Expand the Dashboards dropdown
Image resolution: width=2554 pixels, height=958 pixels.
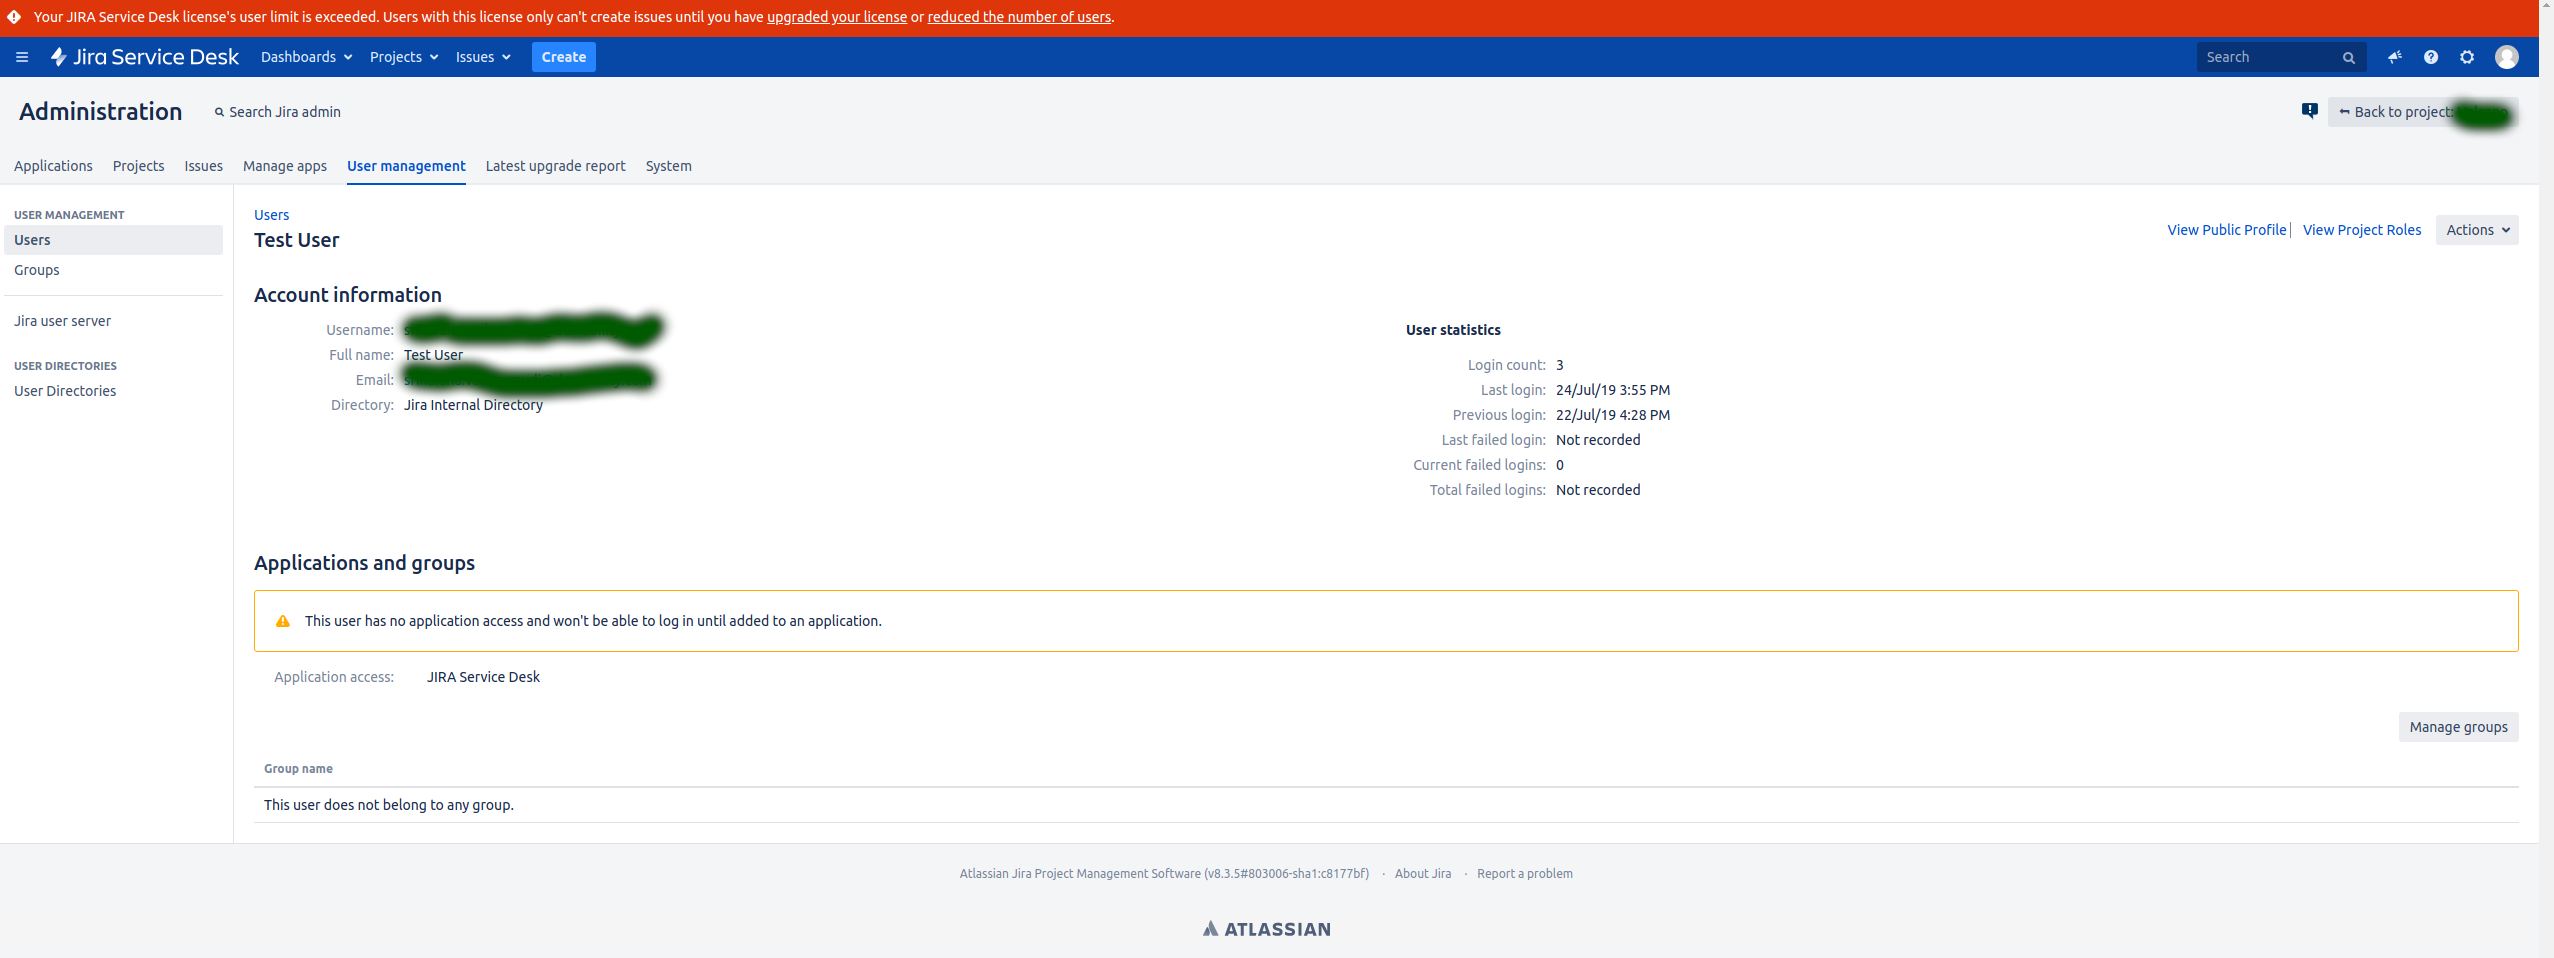pos(306,57)
